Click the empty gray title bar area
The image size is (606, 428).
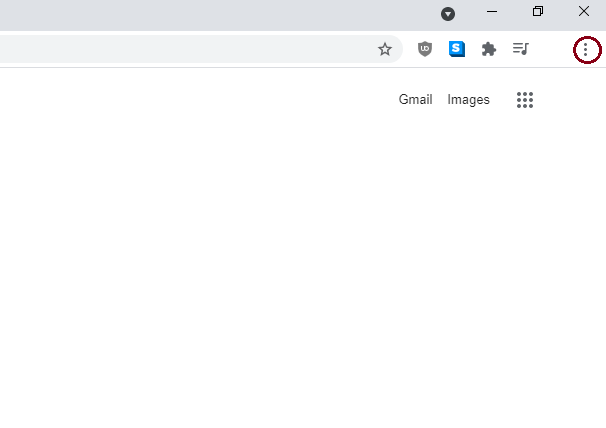coord(216,15)
